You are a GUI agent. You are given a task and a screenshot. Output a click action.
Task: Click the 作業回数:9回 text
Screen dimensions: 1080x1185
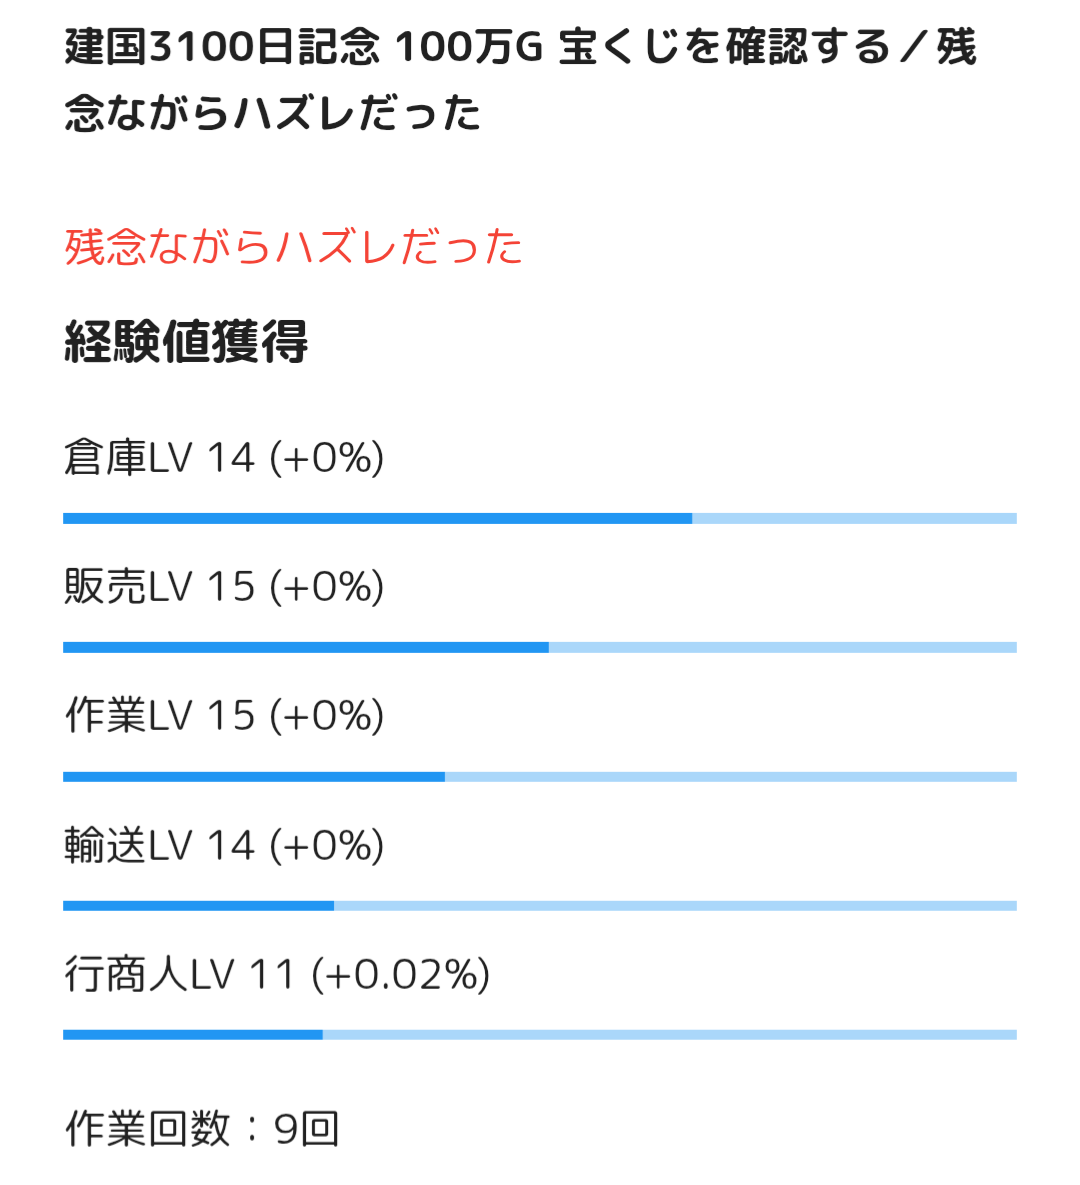pos(202,1129)
